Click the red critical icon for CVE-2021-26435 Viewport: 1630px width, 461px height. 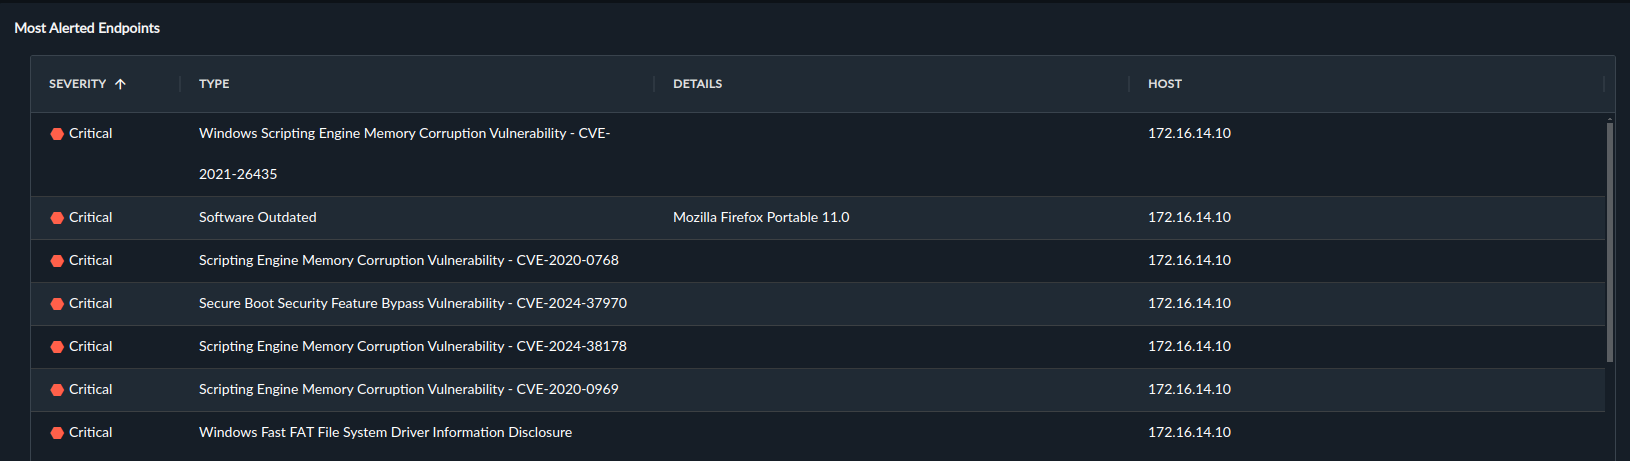pos(57,134)
